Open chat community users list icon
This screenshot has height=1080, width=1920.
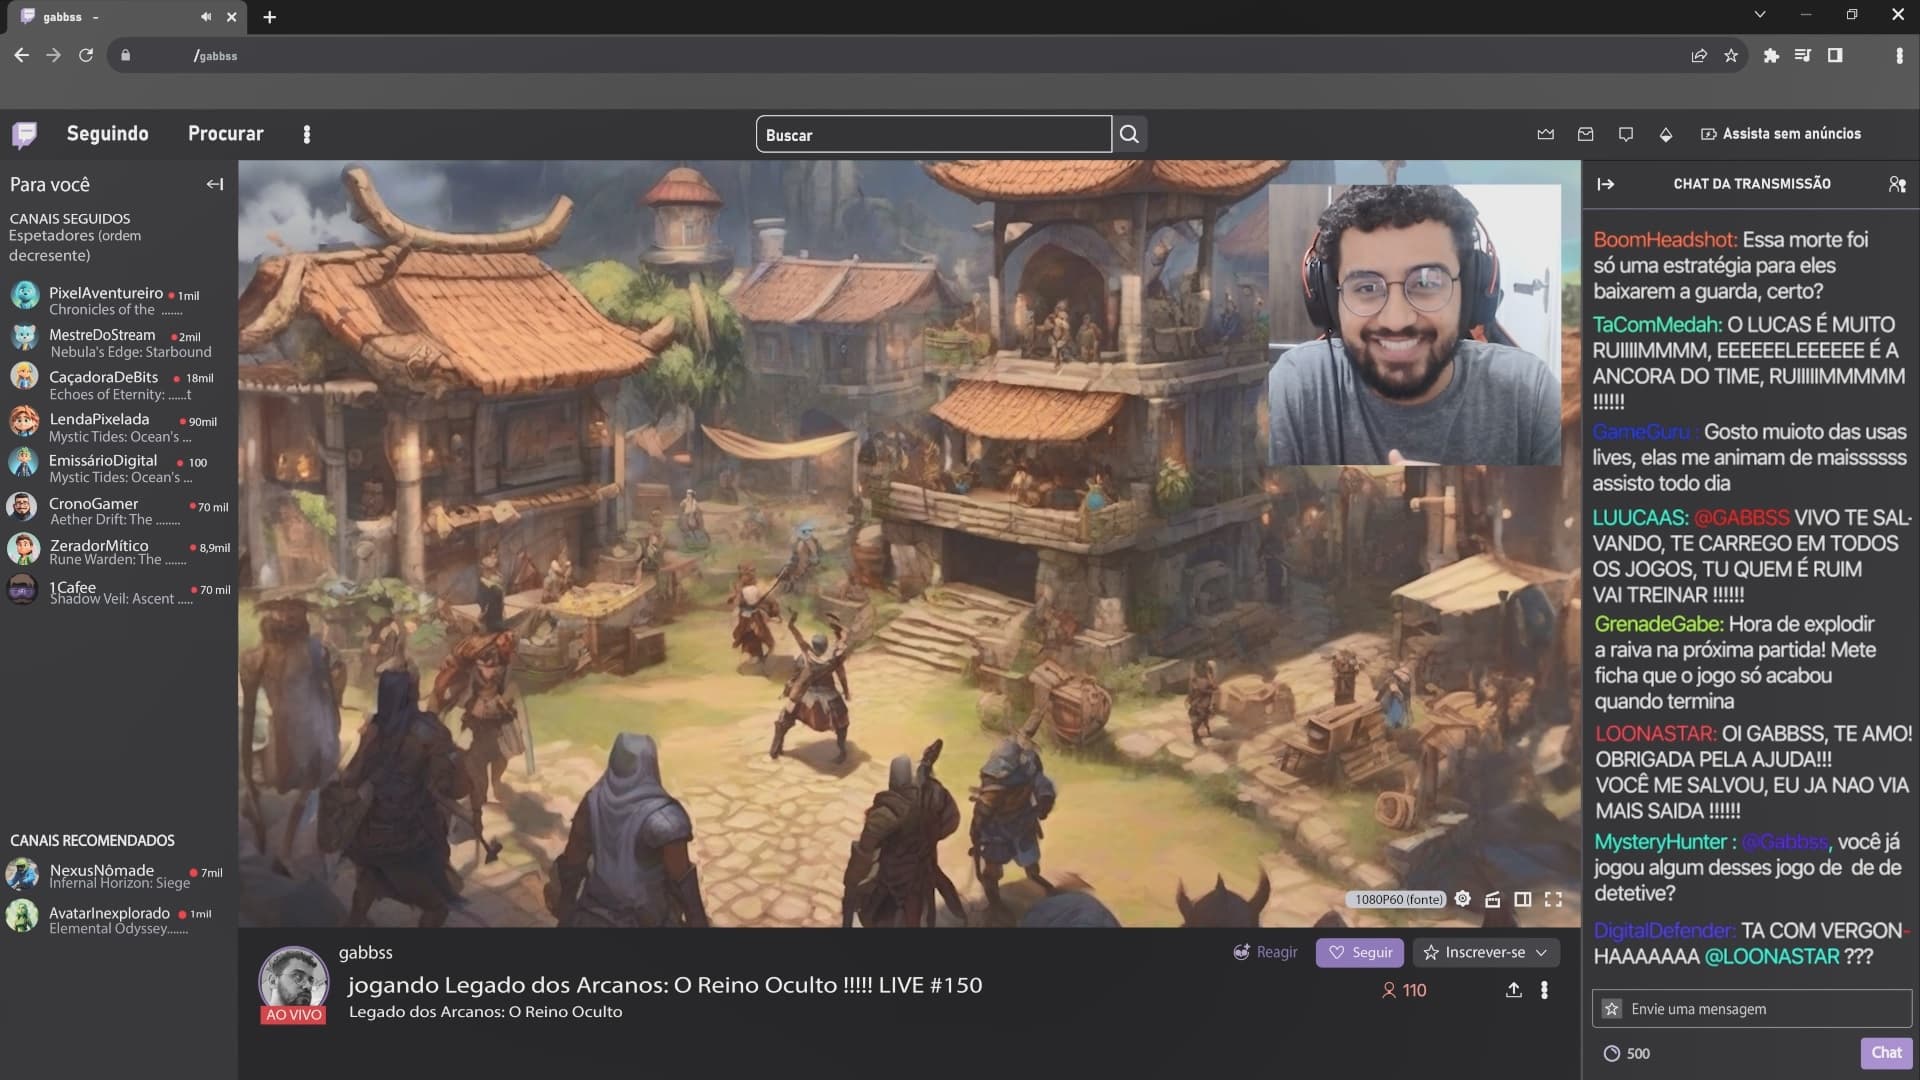(1896, 184)
